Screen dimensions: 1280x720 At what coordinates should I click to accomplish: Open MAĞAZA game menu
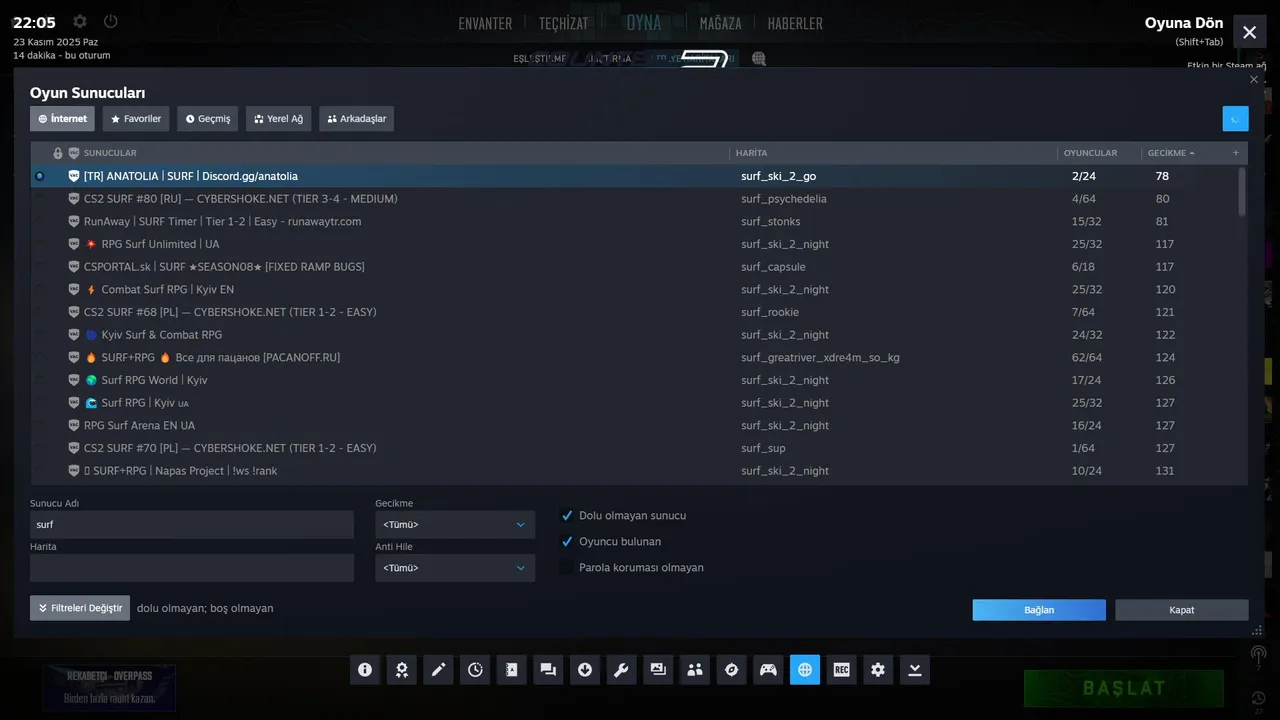tap(720, 23)
